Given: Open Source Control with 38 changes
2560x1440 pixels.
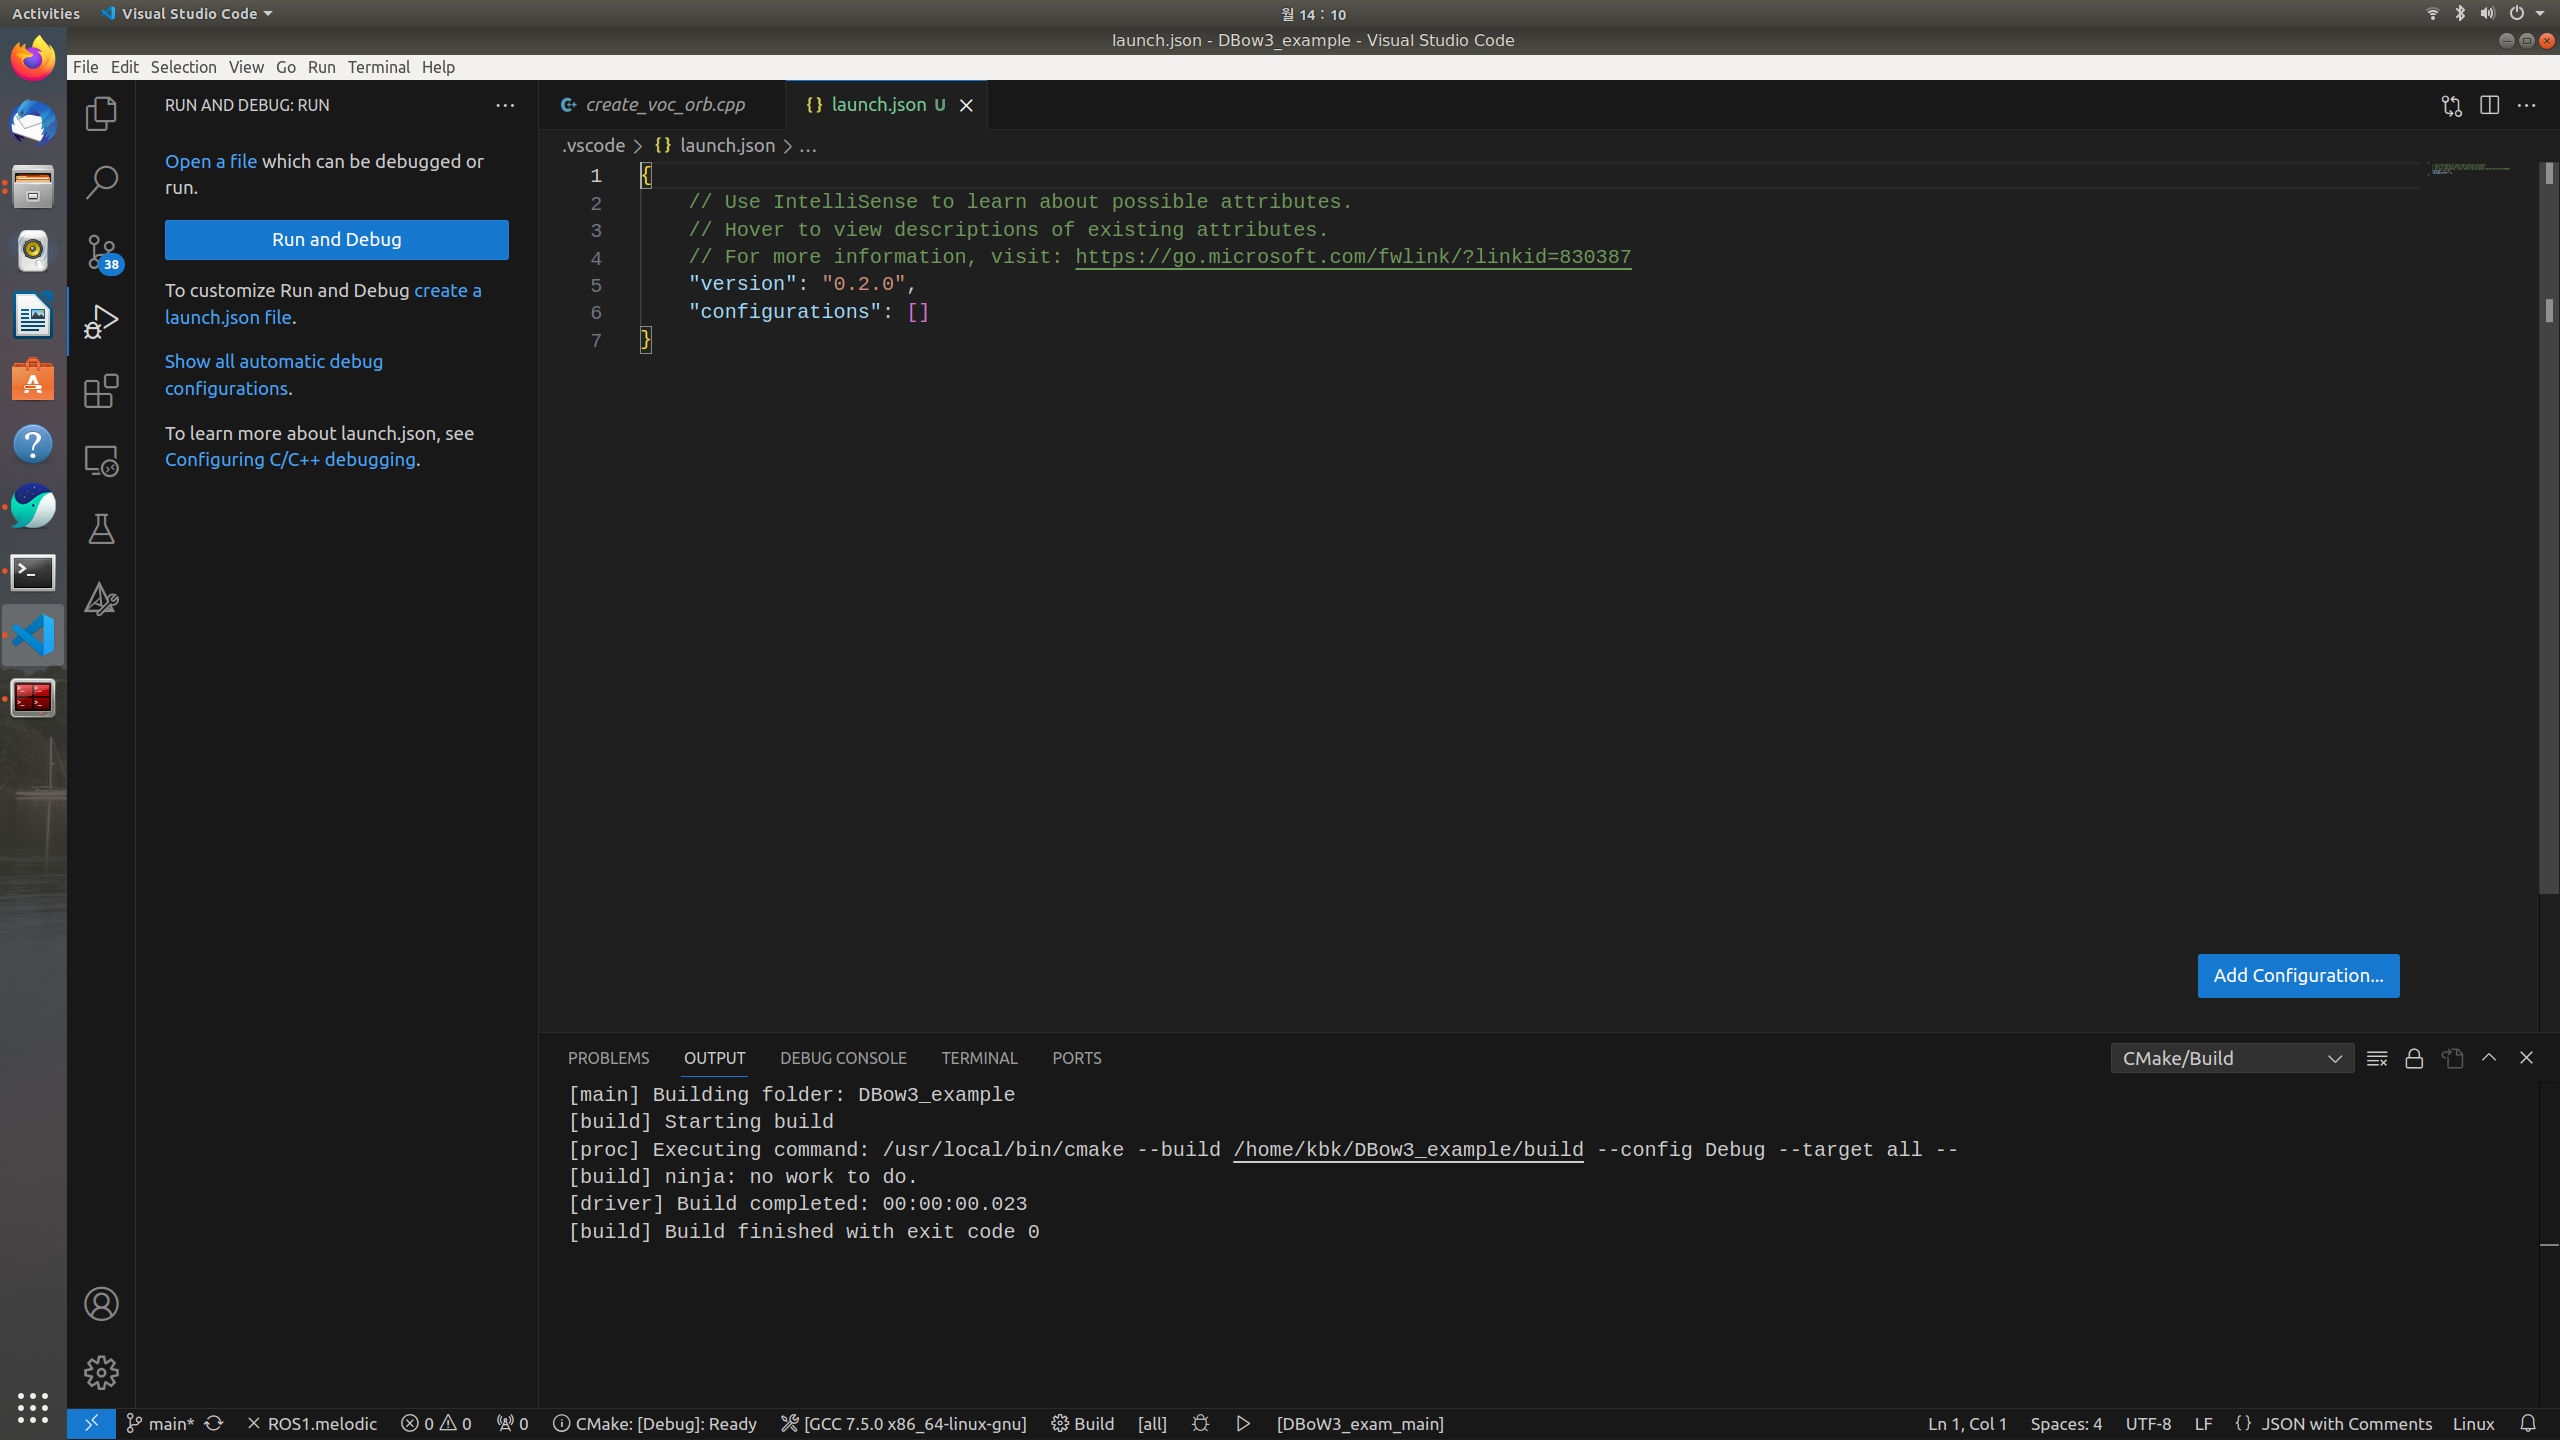Looking at the screenshot, I should tap(101, 251).
